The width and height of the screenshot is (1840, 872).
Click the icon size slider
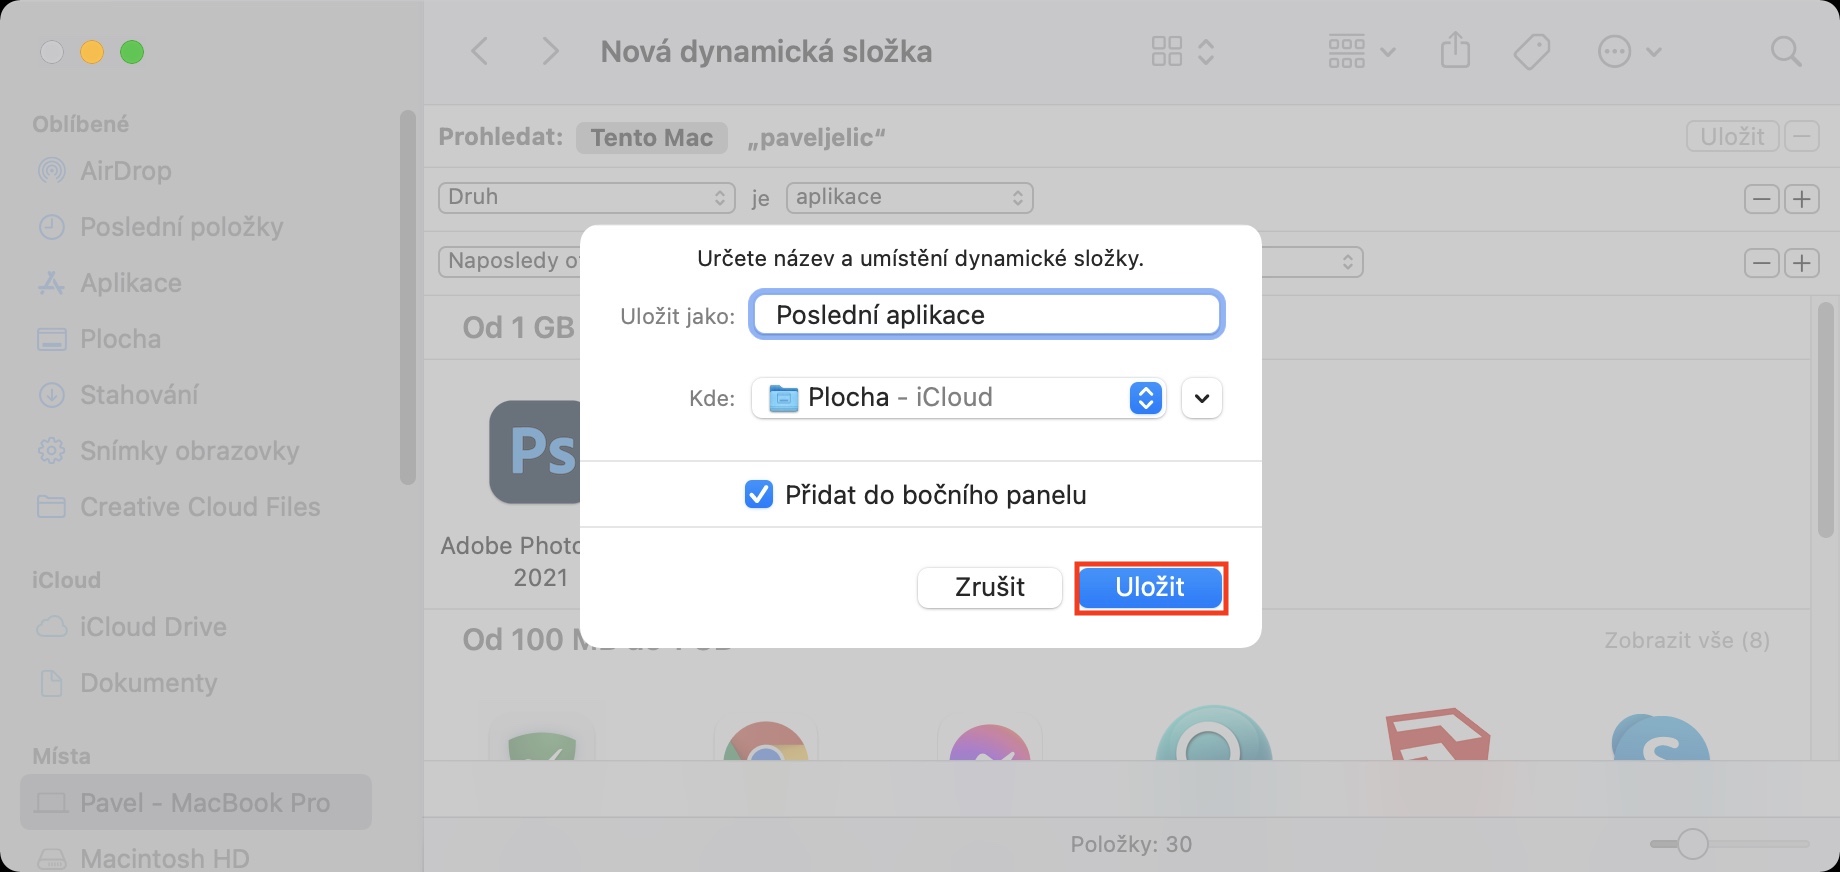1692,844
